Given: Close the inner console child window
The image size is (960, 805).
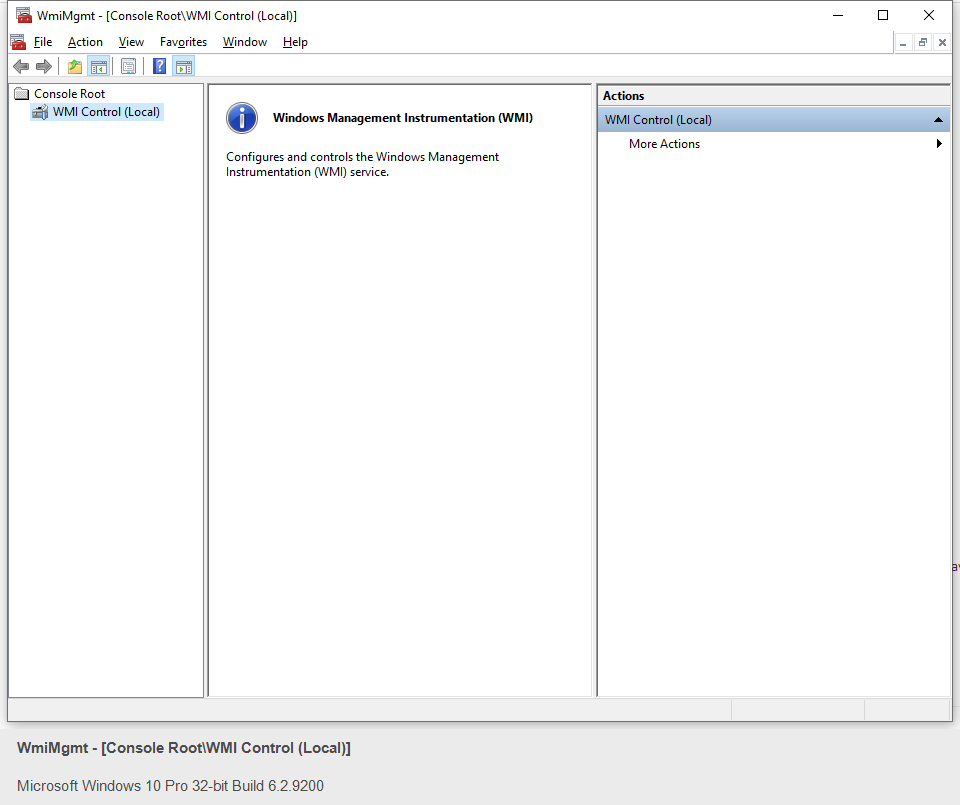Looking at the screenshot, I should click(x=942, y=43).
